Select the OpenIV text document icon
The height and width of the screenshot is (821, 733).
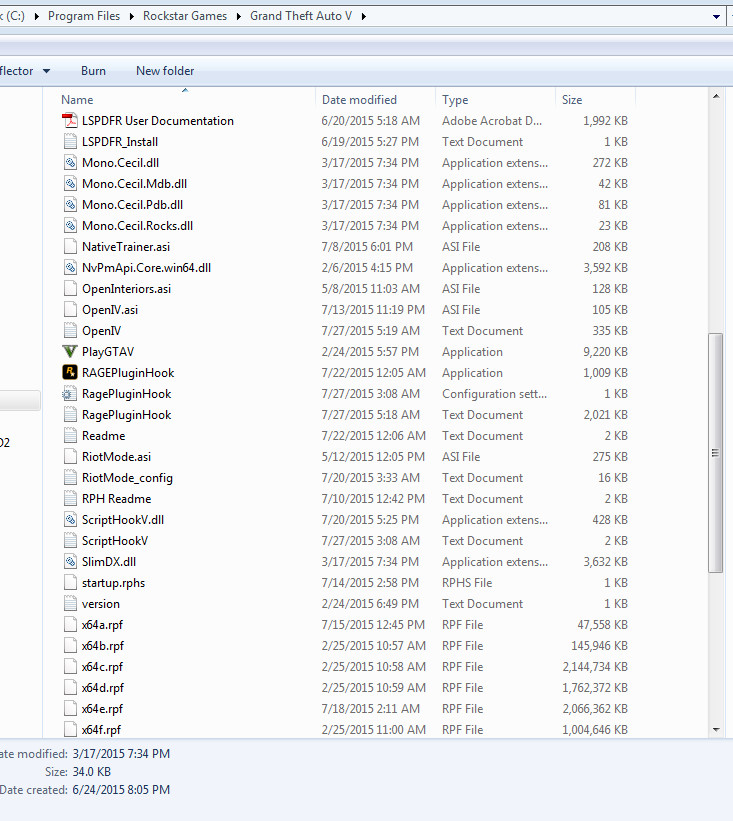pos(70,331)
